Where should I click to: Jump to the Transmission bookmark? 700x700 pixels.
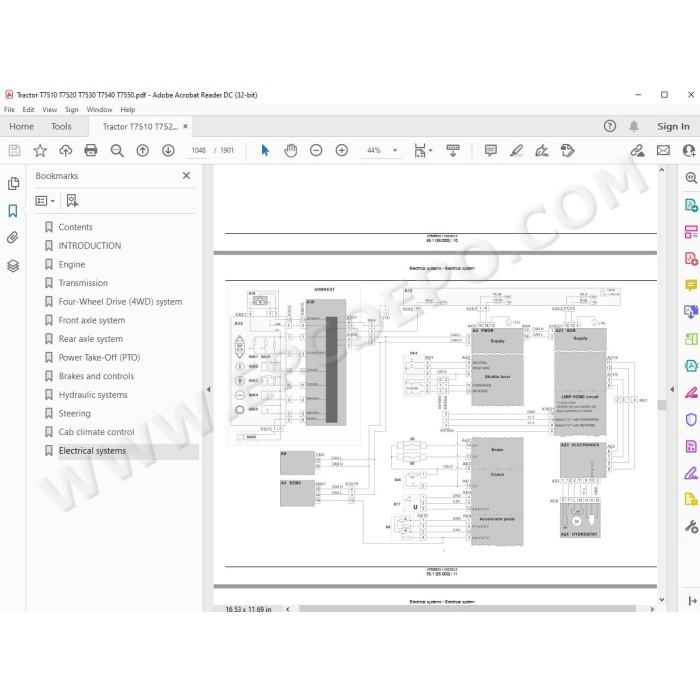(83, 283)
